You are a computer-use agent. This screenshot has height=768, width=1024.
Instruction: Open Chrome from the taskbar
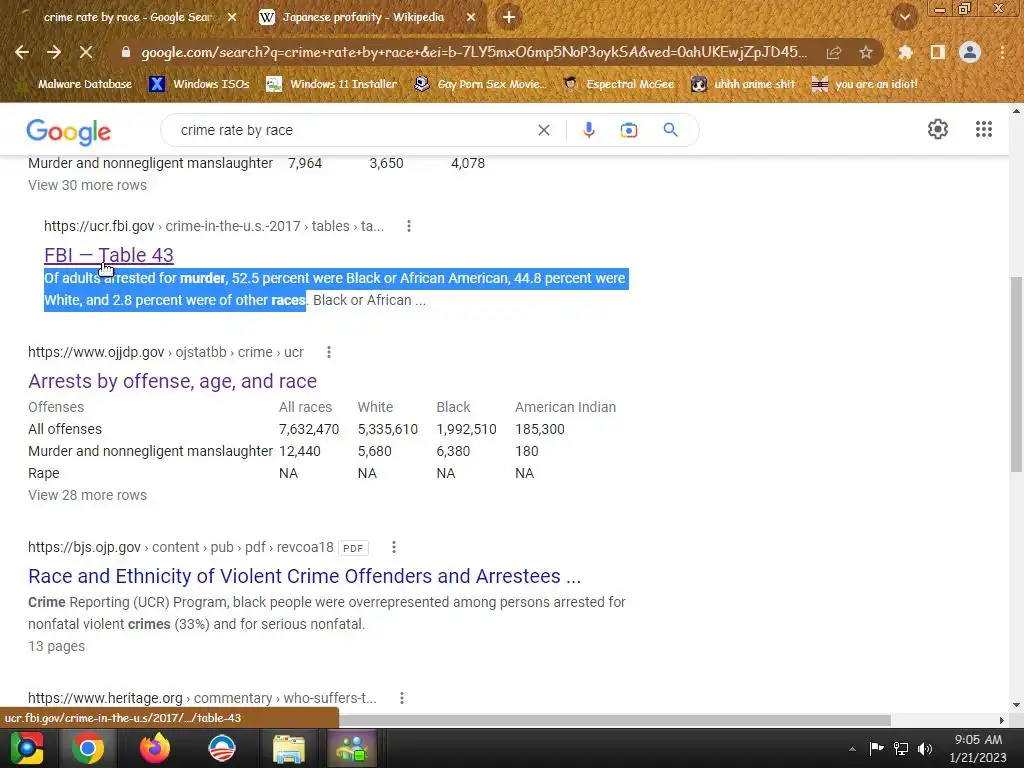click(88, 748)
